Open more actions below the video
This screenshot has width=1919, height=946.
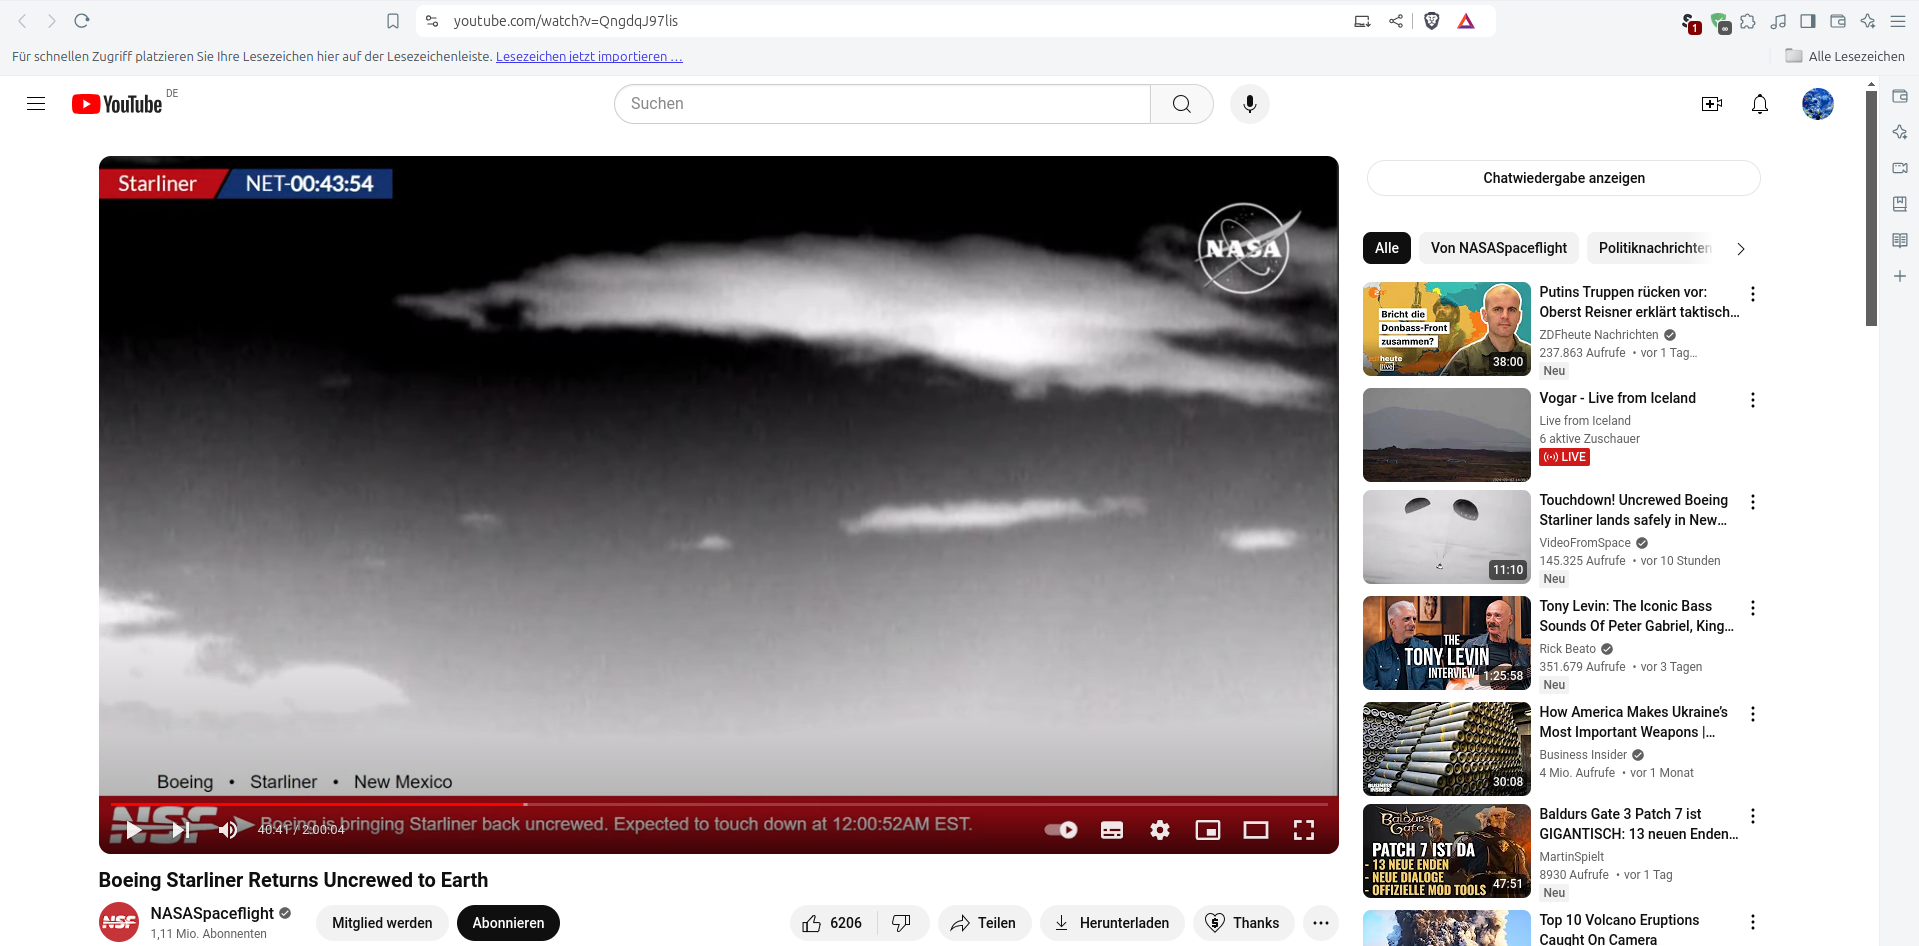(x=1321, y=923)
